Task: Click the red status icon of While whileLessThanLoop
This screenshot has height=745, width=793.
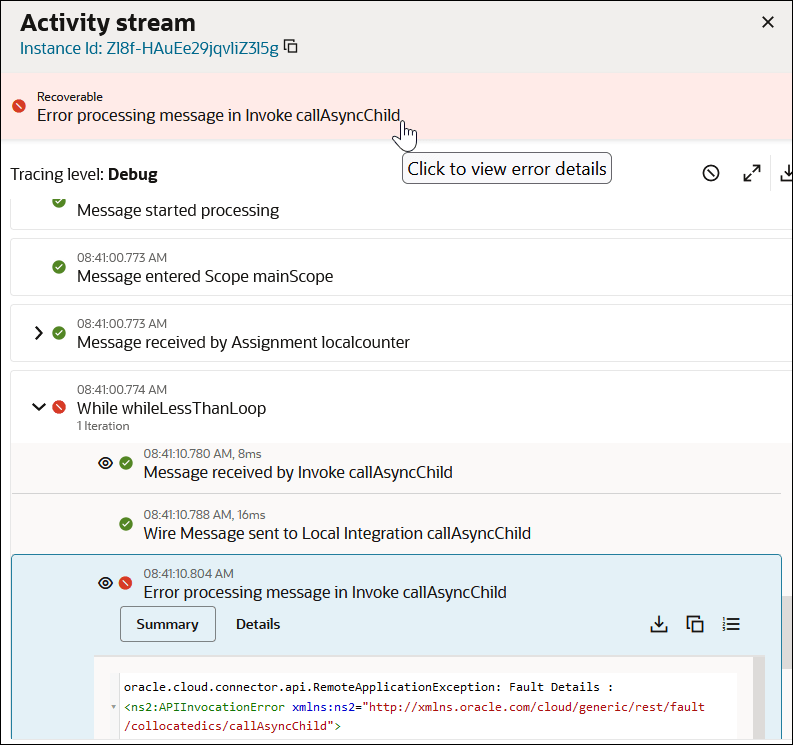Action: point(59,407)
